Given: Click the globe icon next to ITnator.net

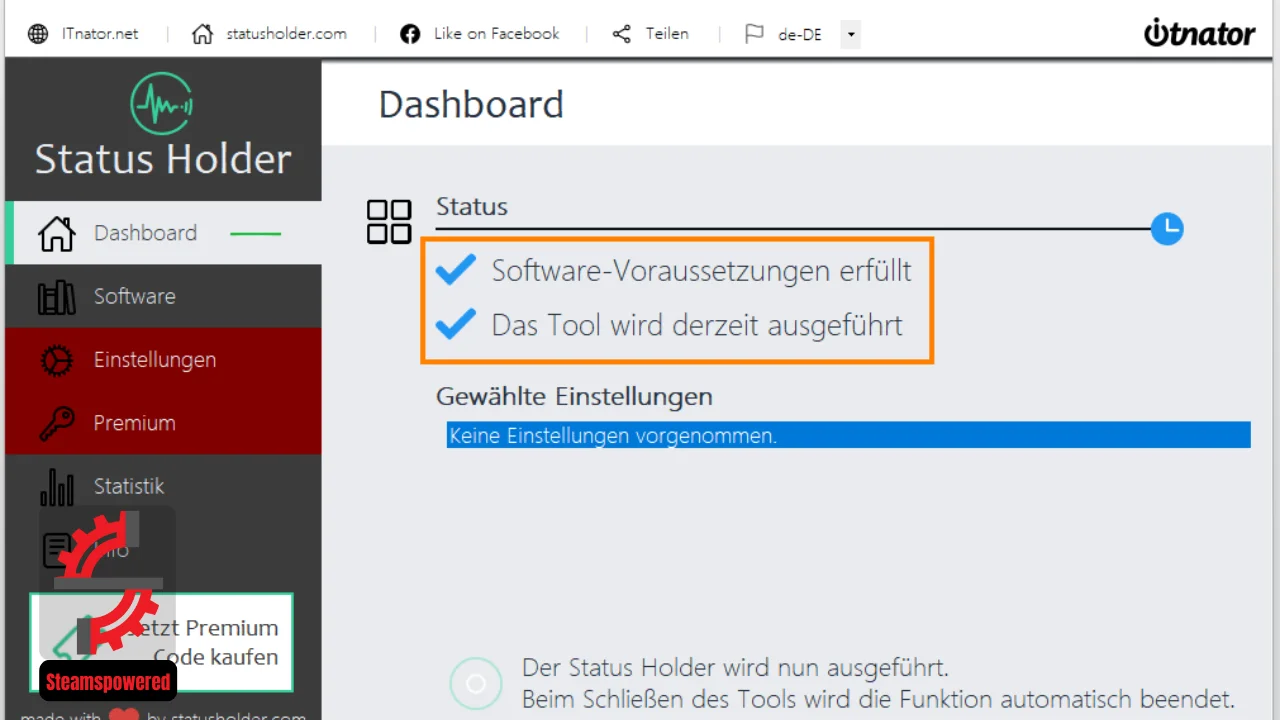Looking at the screenshot, I should [x=38, y=34].
